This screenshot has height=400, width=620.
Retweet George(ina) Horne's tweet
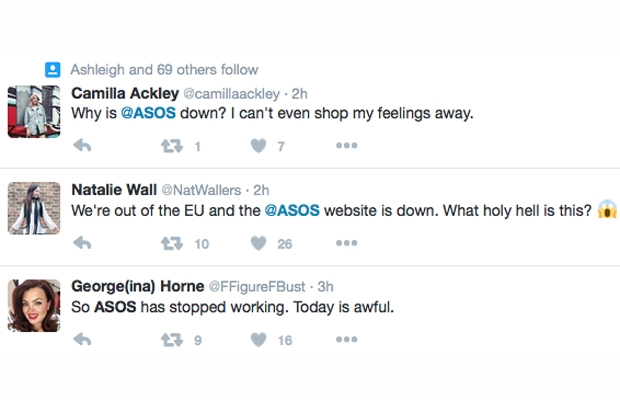pos(172,340)
